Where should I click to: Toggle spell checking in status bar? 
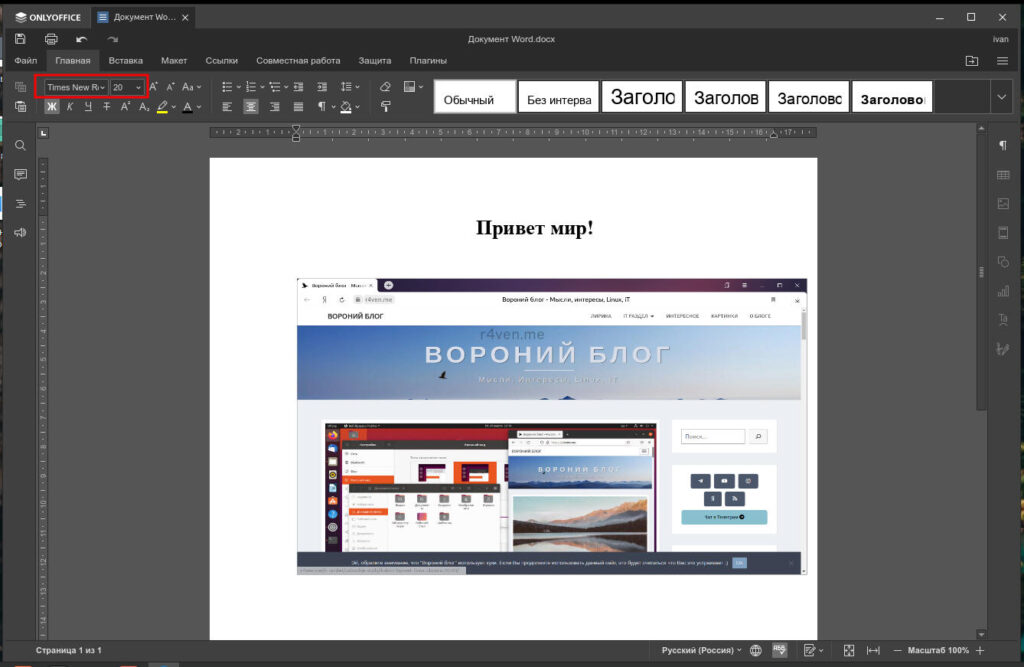click(x=779, y=650)
